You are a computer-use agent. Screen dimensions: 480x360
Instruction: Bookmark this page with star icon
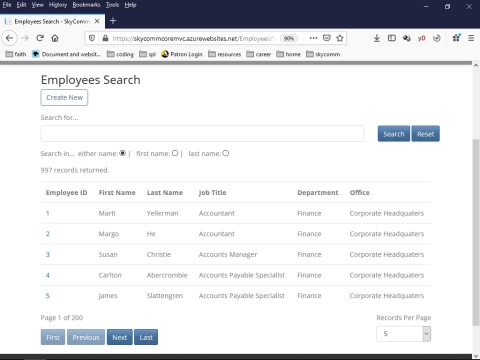[x=340, y=38]
